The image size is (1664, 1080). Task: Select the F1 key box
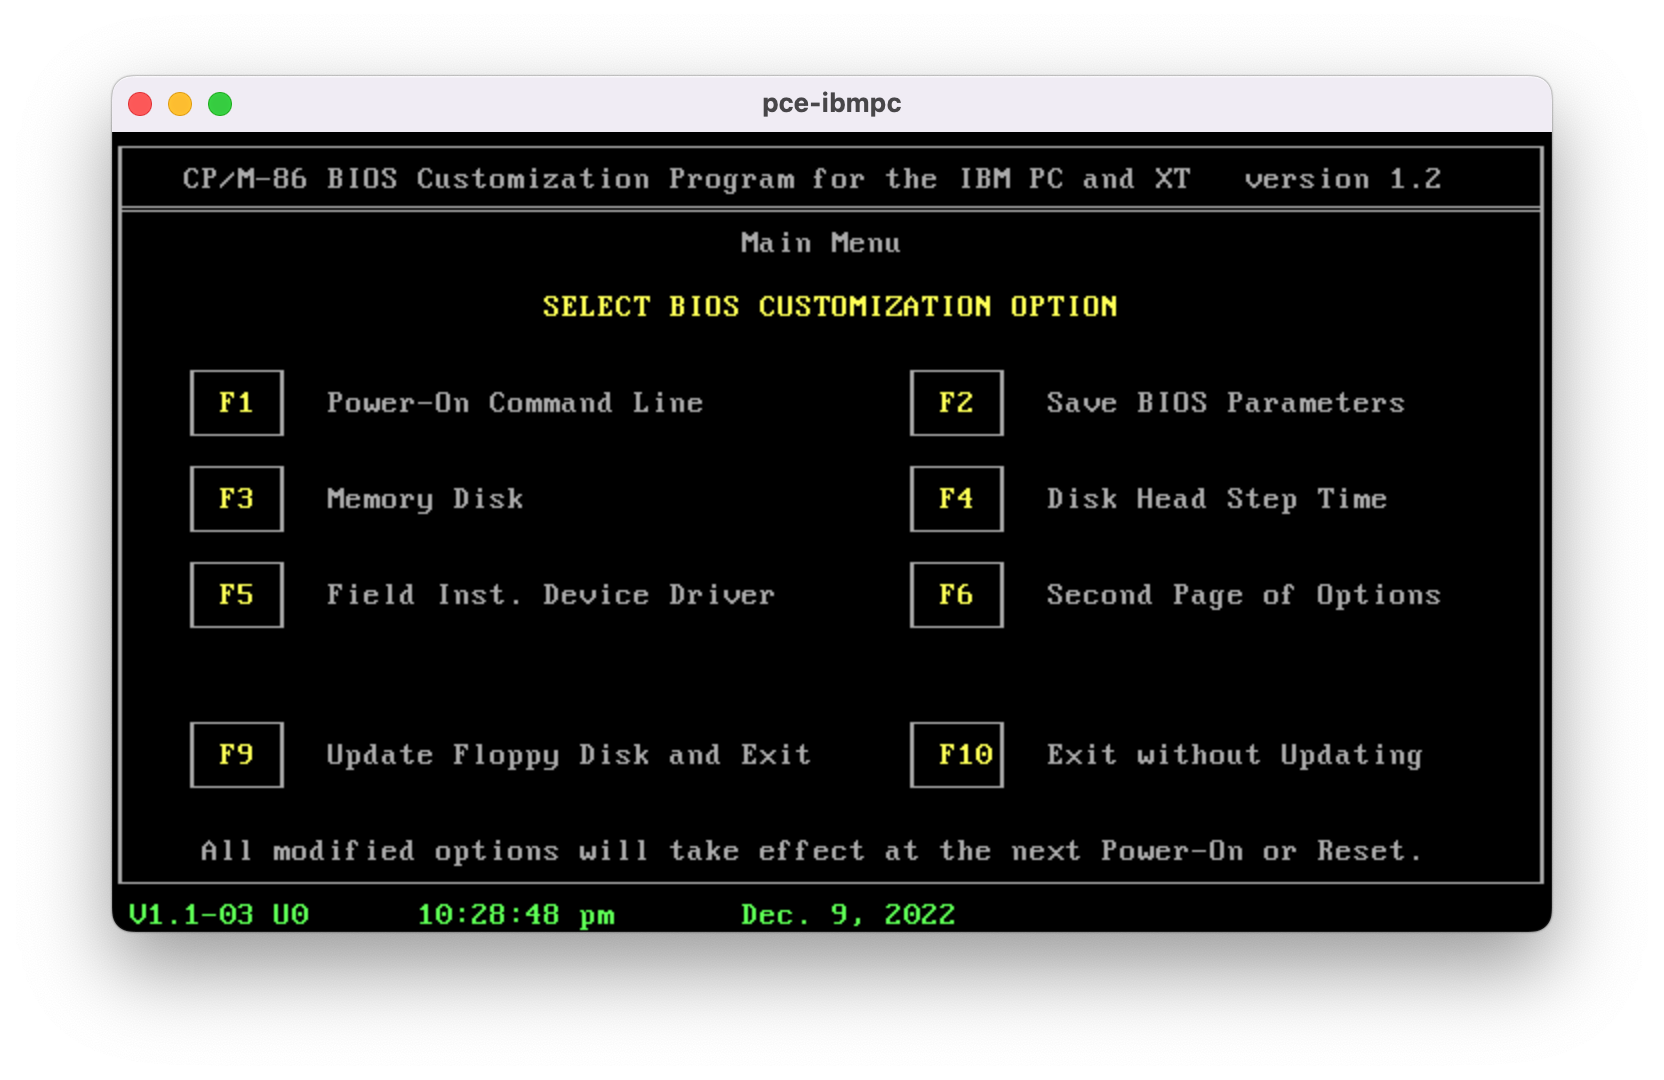point(237,403)
